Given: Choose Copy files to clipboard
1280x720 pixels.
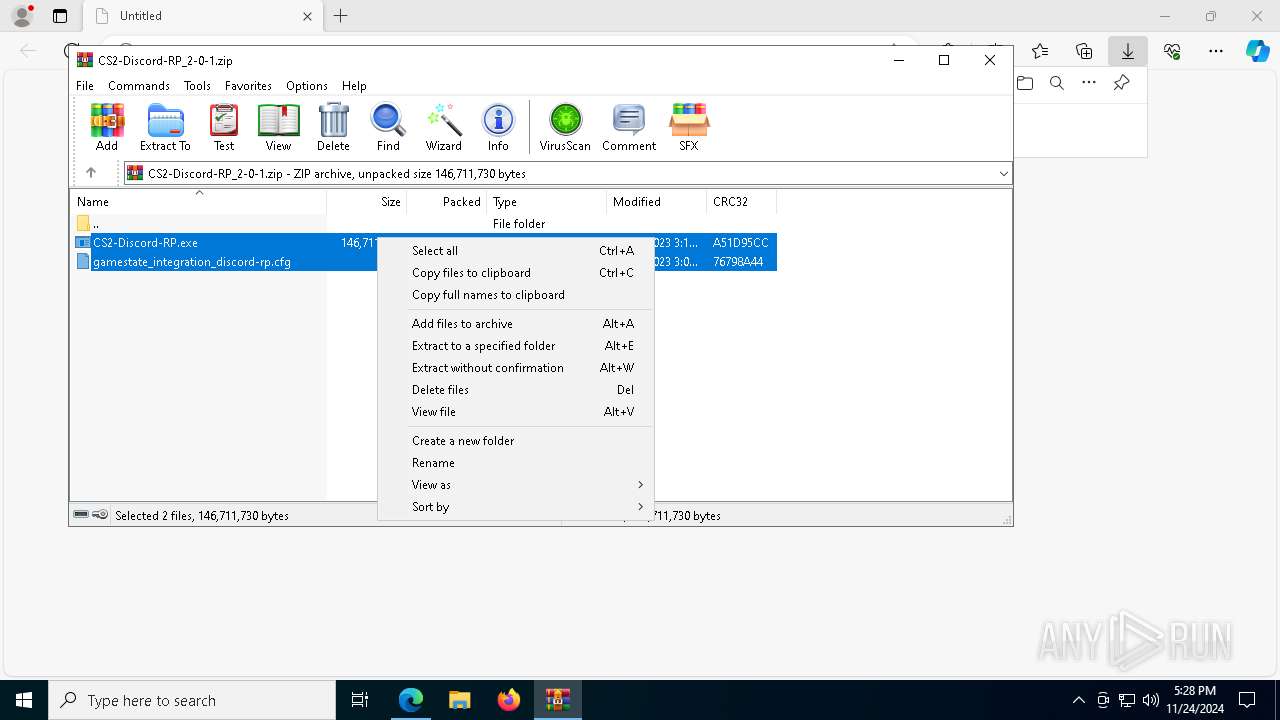Looking at the screenshot, I should (515, 273).
